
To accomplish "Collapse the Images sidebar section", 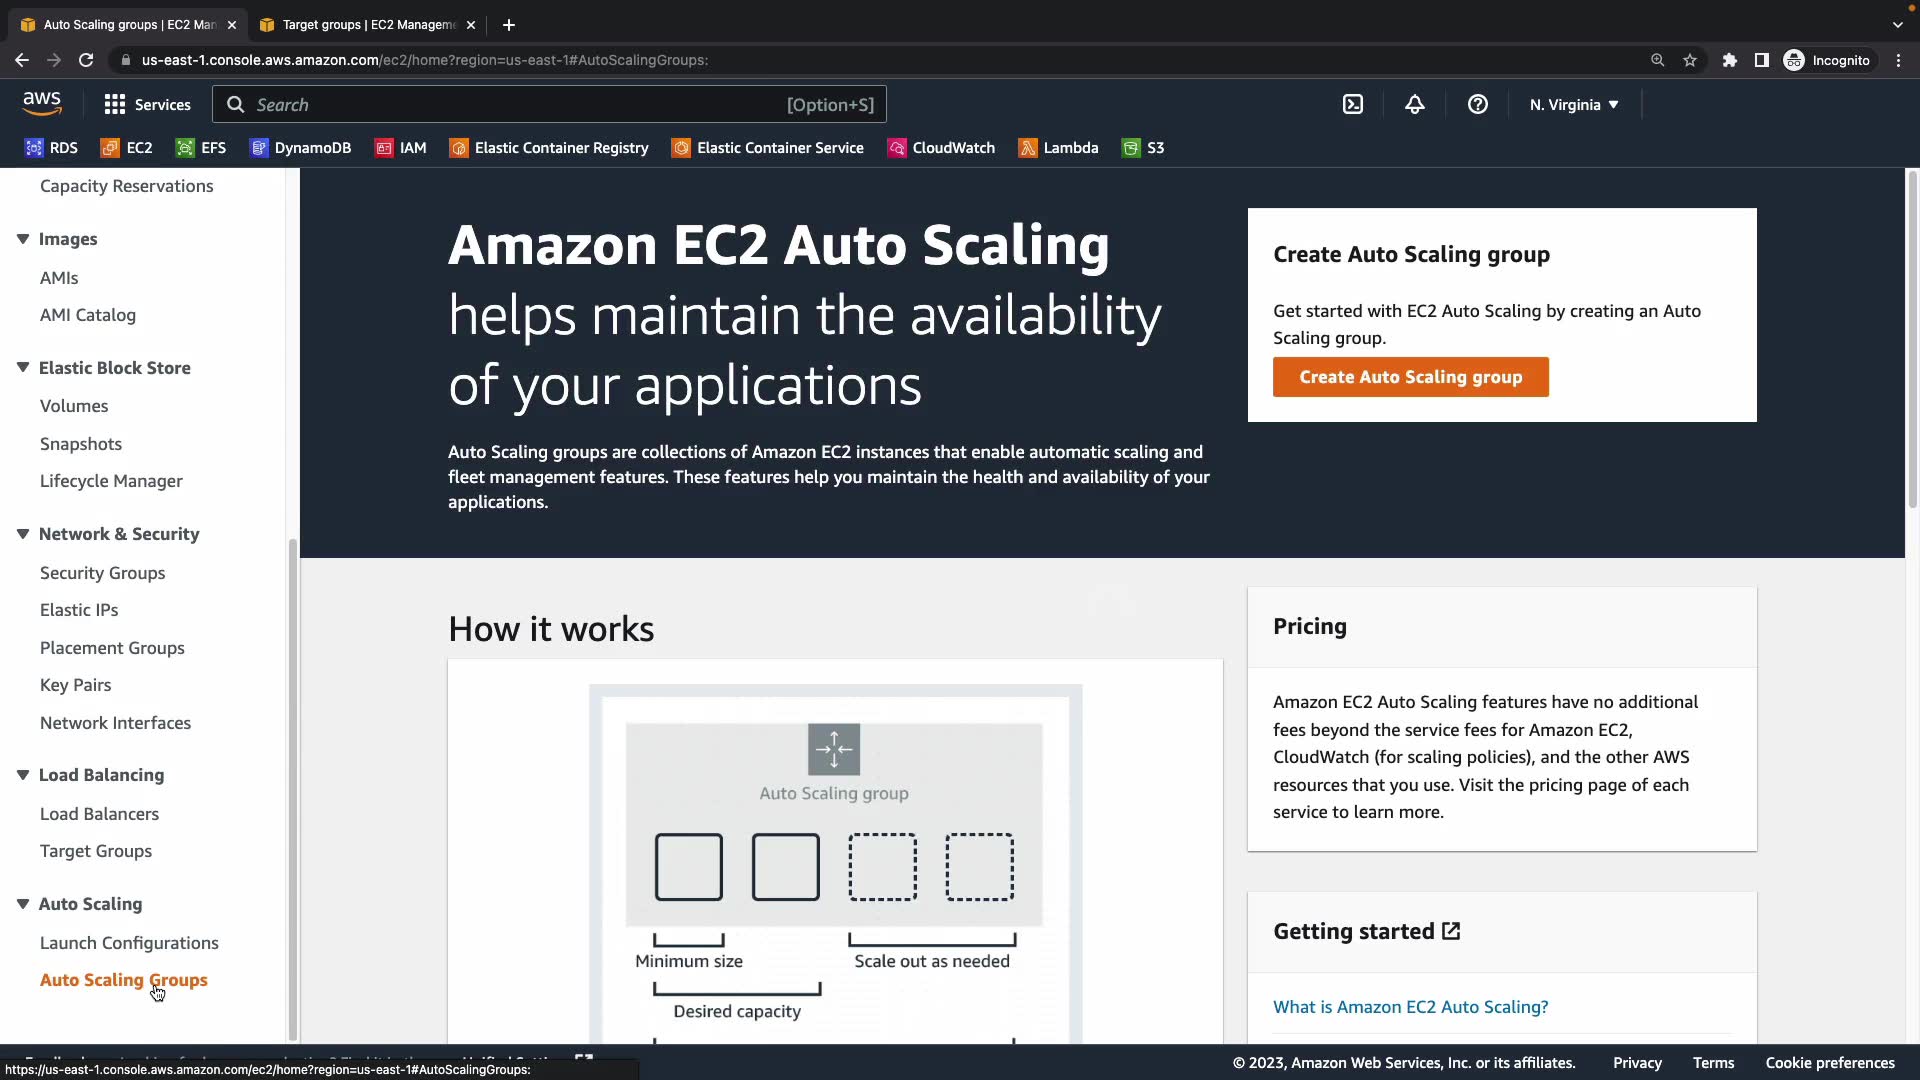I will coord(23,239).
